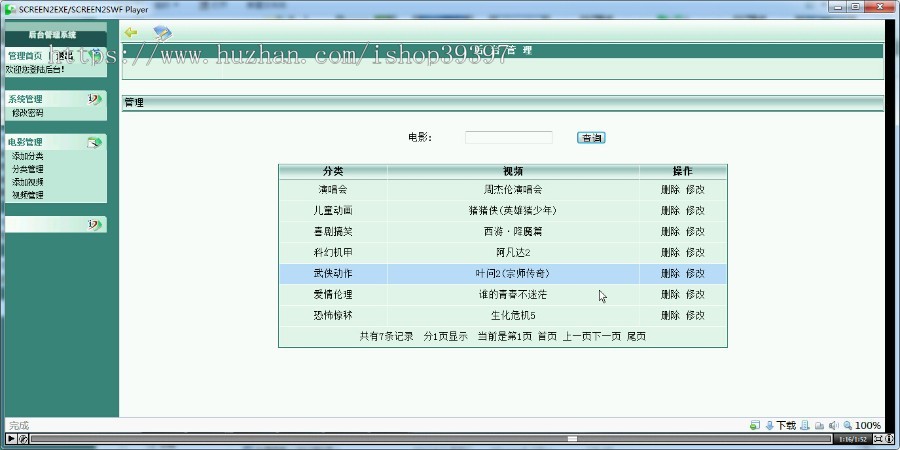Click the 科幻机甲 category cell
This screenshot has height=450, width=900.
click(x=333, y=253)
